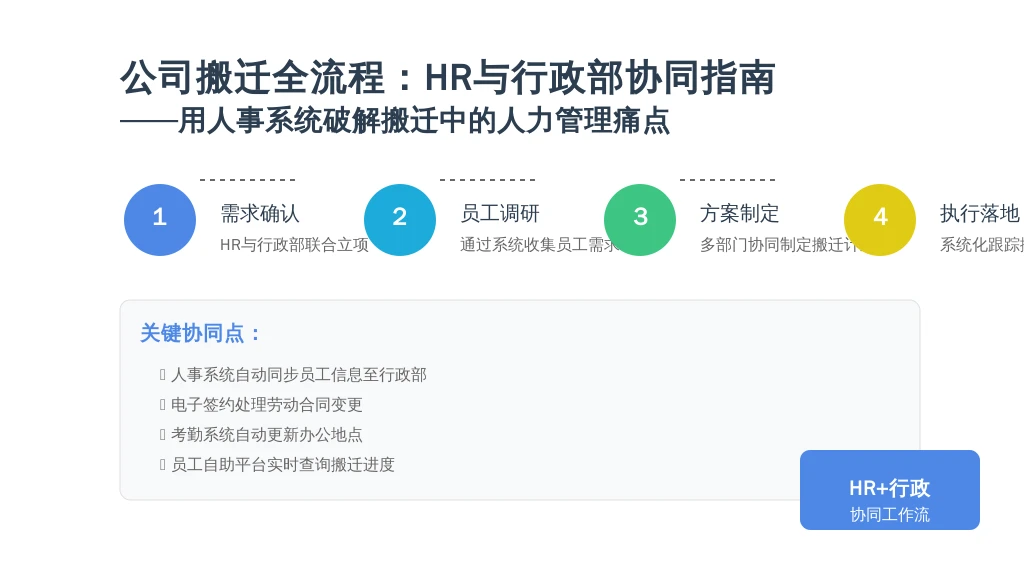The width and height of the screenshot is (1024, 576).
Task: Click the green stage progress indicator circle
Action: (x=640, y=220)
